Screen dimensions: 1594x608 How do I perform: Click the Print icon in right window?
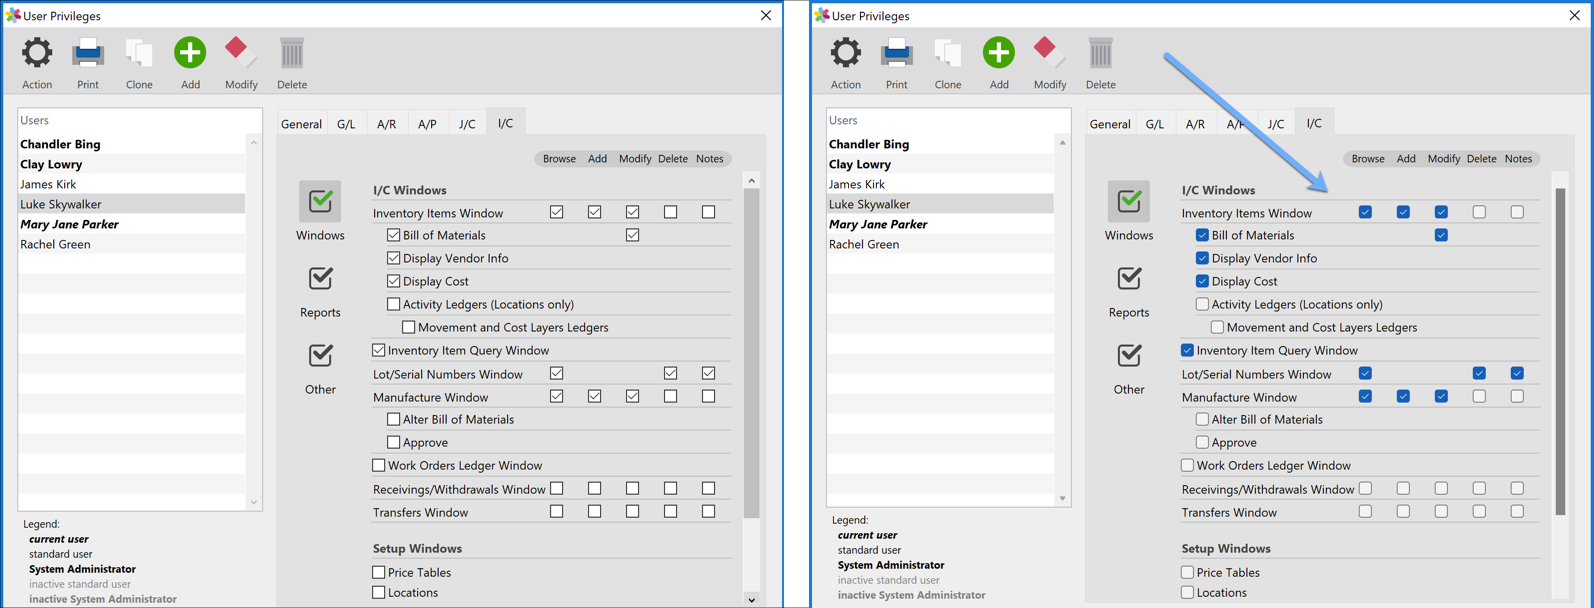click(x=896, y=54)
